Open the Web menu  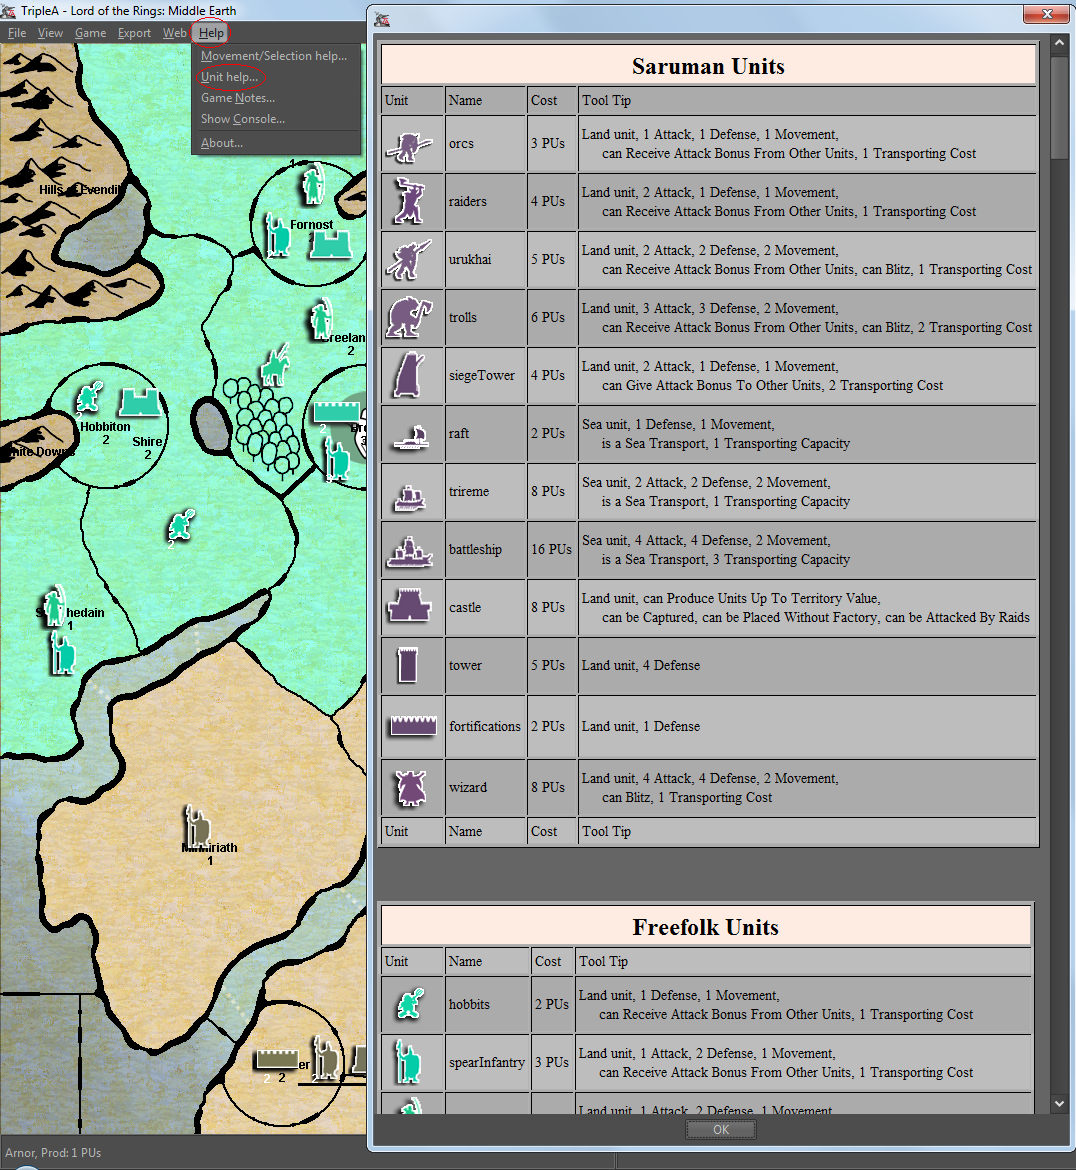175,33
